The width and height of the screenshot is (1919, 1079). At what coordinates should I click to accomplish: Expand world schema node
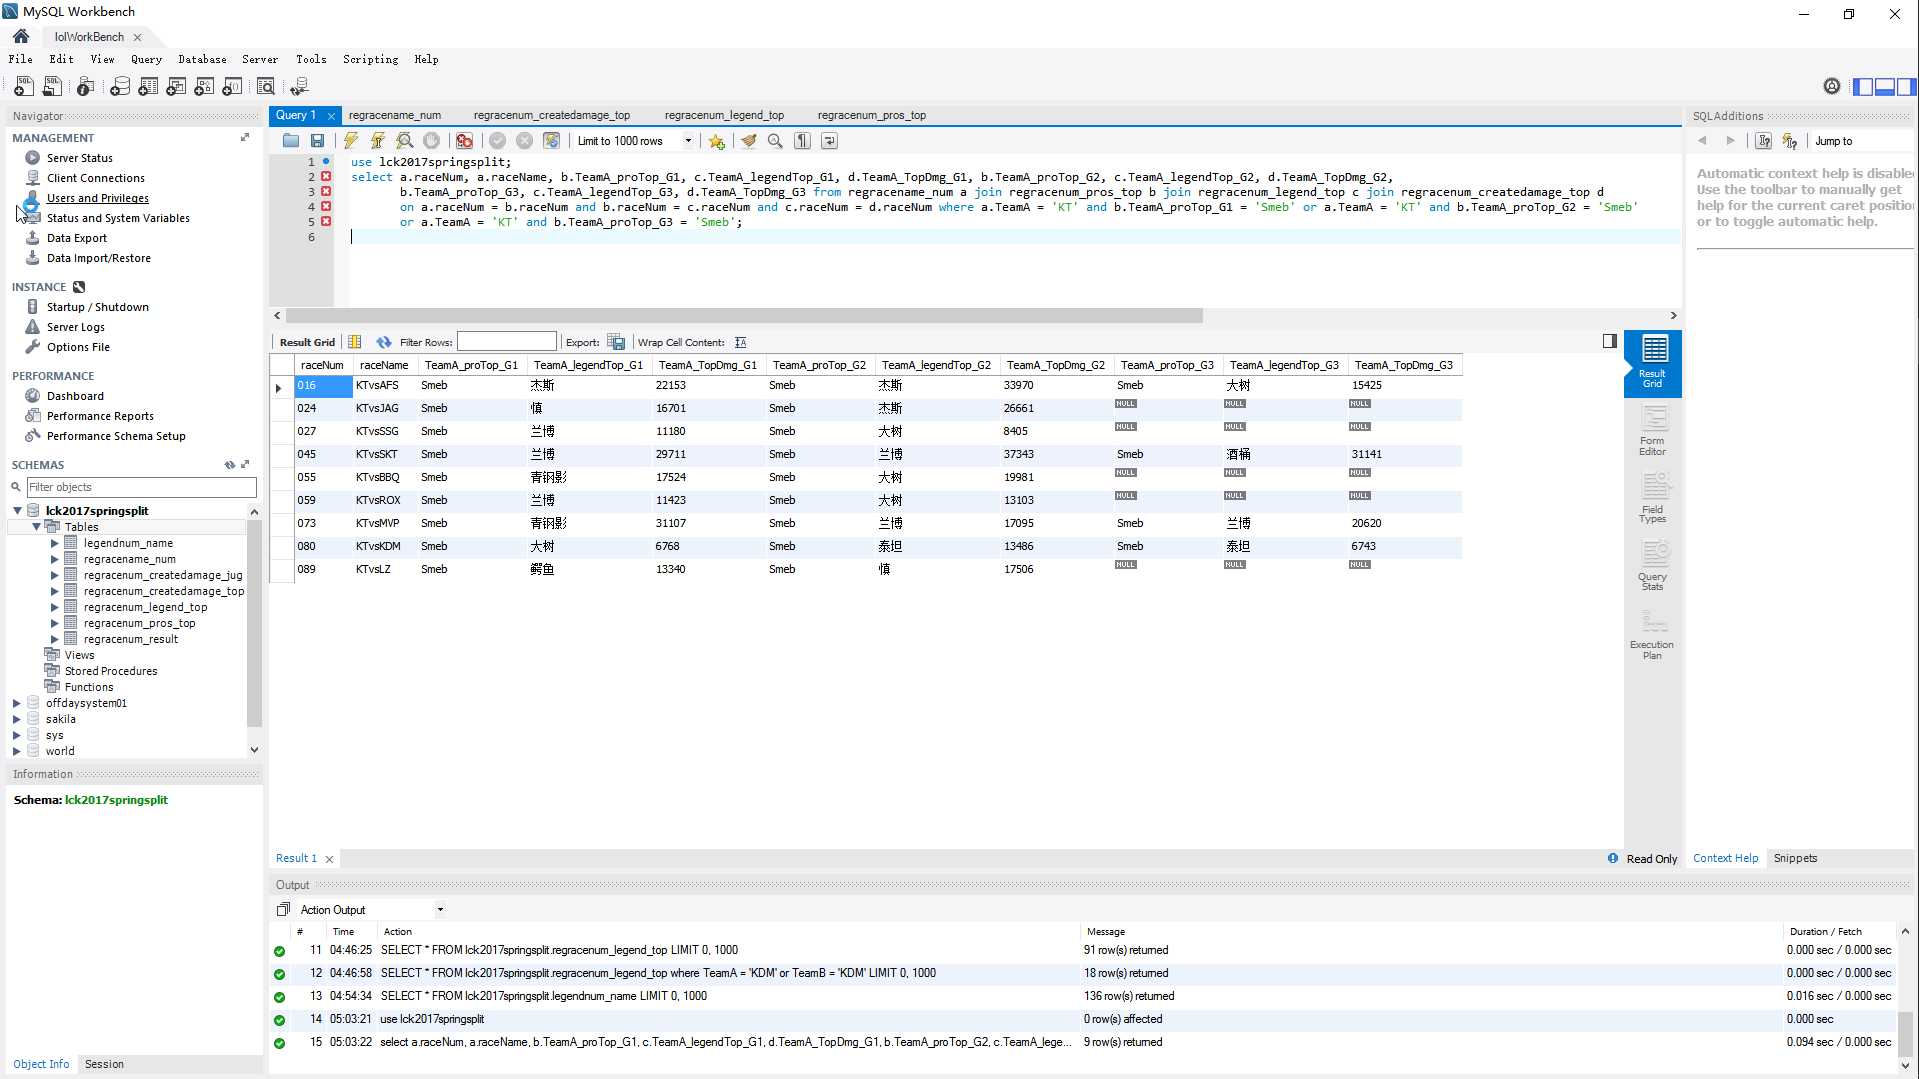tap(17, 751)
